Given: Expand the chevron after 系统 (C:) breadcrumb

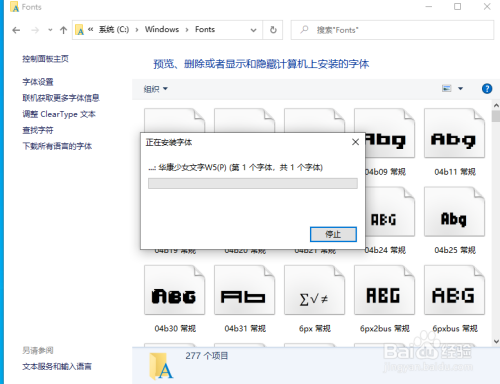Looking at the screenshot, I should pyautogui.click(x=137, y=30).
